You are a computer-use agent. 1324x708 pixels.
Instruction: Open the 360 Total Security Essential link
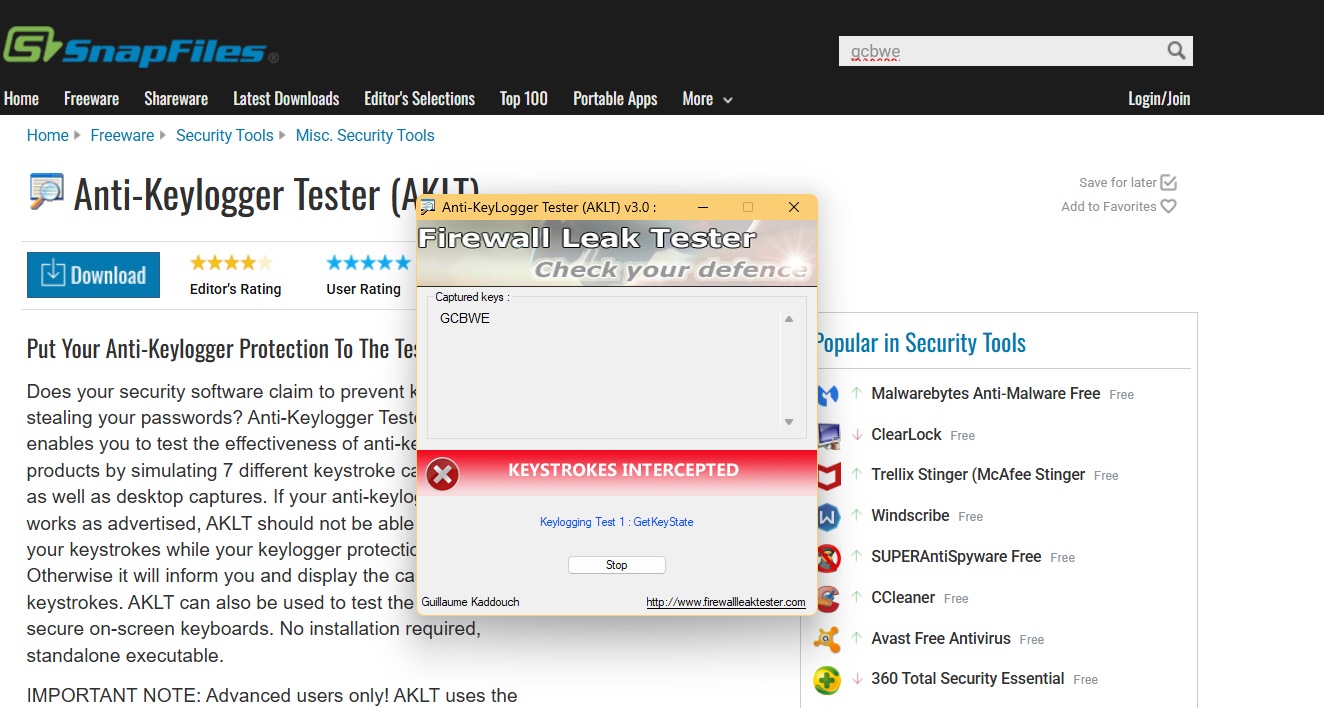[x=968, y=679]
